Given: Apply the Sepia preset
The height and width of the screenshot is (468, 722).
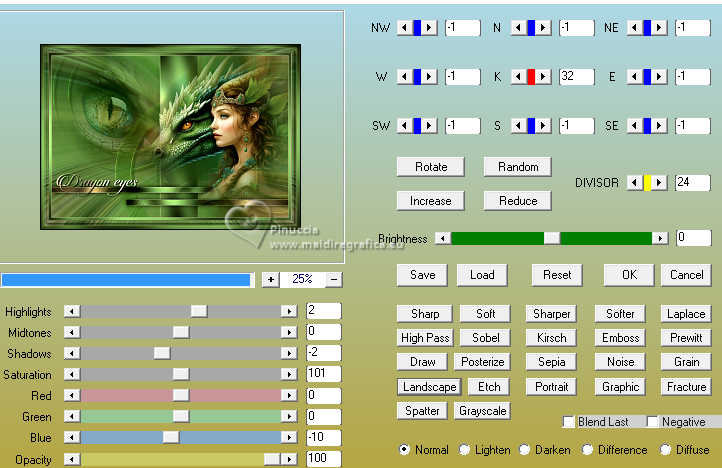Looking at the screenshot, I should pos(552,362).
